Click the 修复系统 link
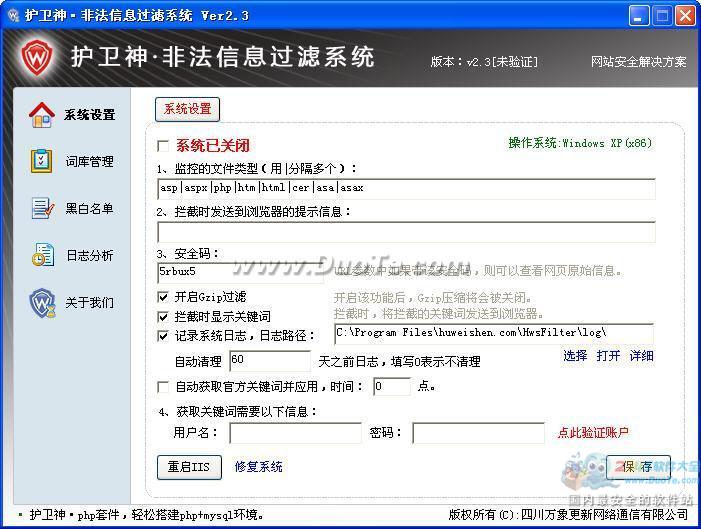 tap(258, 467)
